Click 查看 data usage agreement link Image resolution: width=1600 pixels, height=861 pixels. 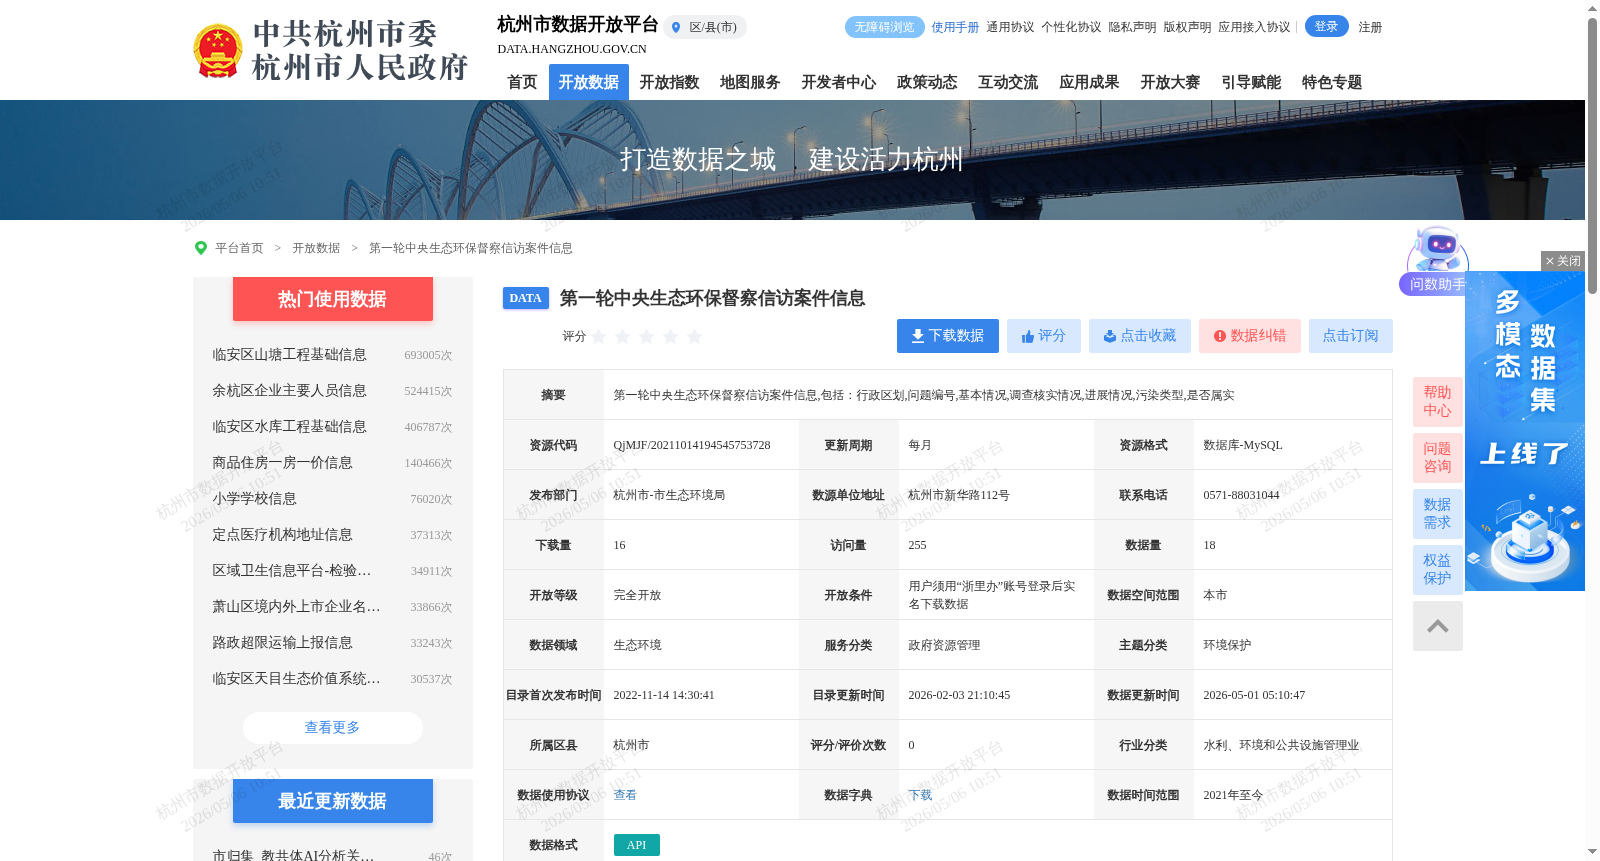tap(625, 795)
